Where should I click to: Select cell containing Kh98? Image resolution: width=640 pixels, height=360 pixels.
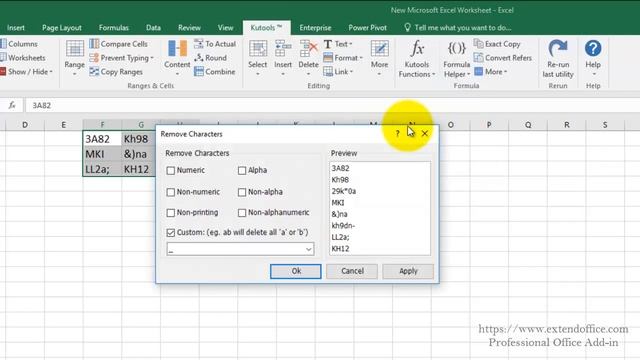(x=139, y=139)
